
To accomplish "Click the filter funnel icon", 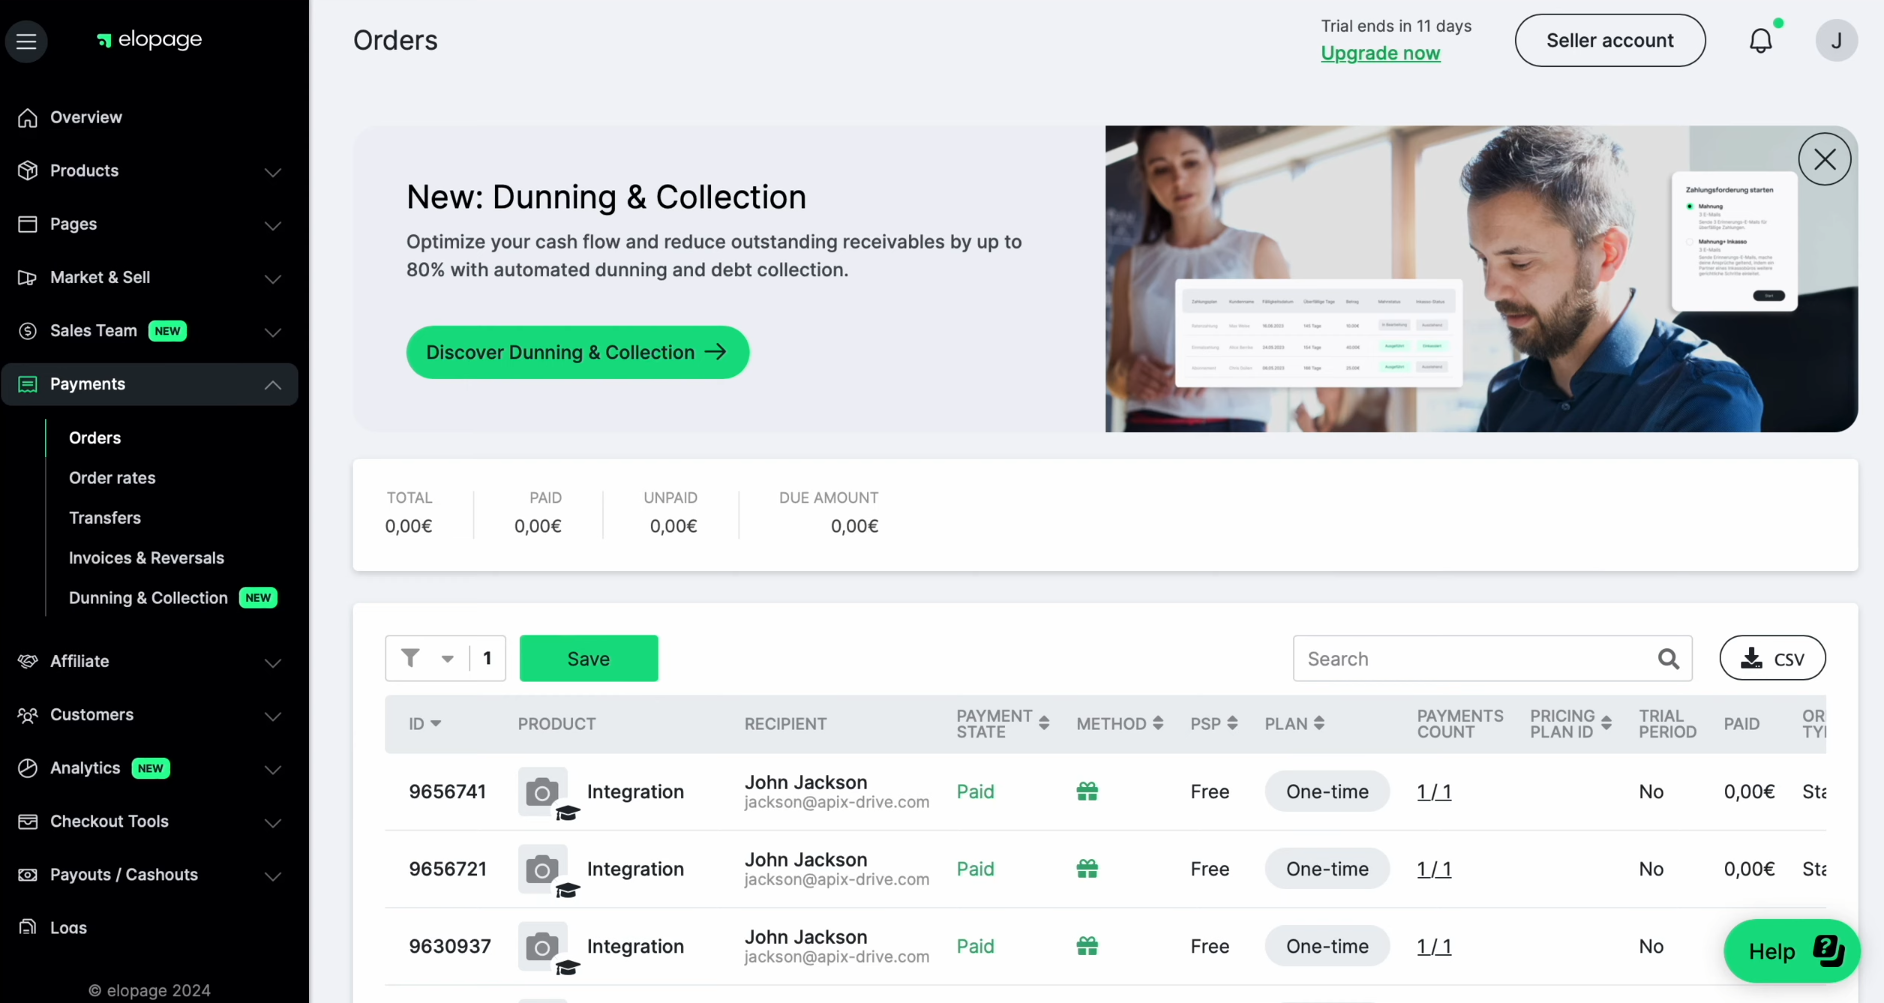I will click(410, 658).
